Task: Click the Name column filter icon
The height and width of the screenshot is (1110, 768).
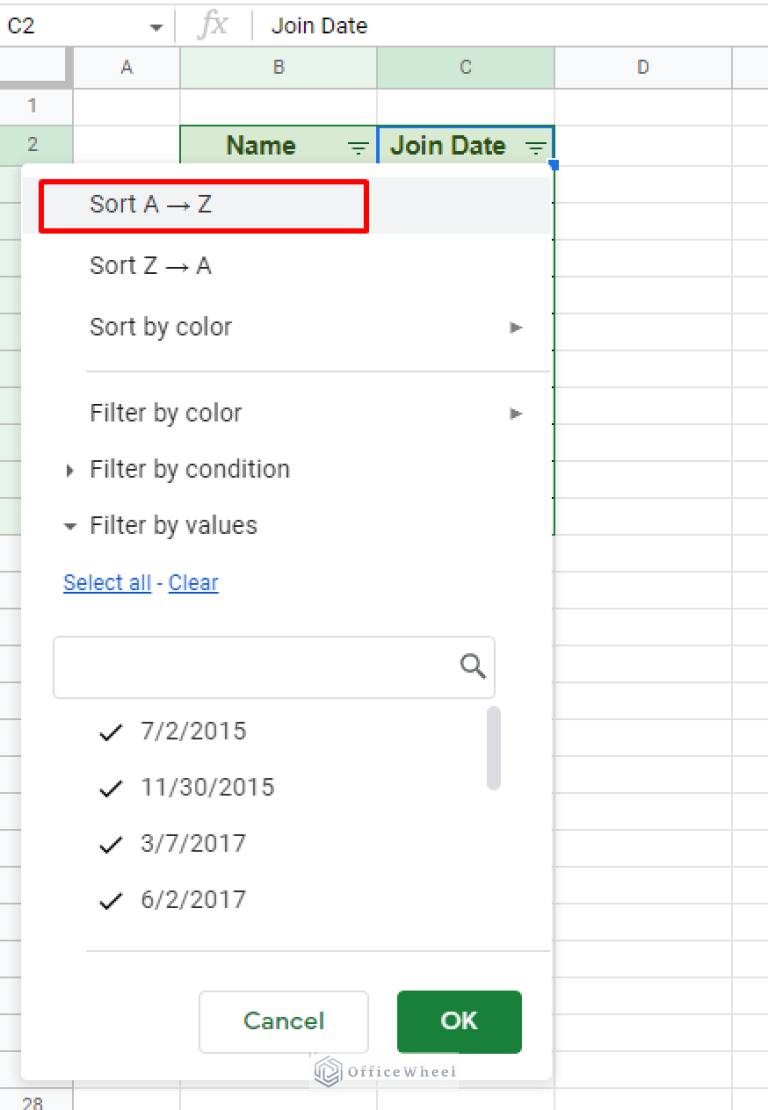Action: click(x=358, y=148)
